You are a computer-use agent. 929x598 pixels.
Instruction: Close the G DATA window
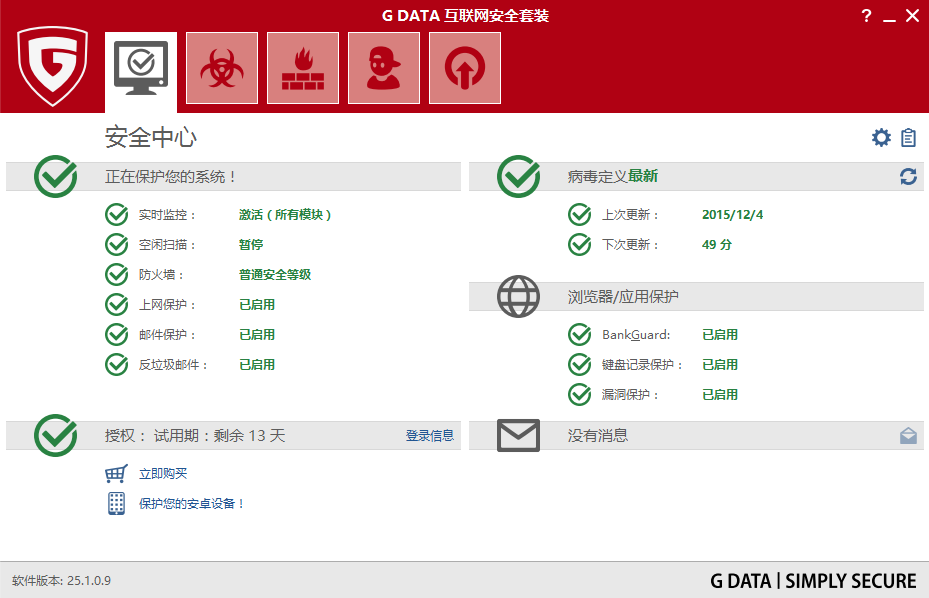tap(912, 16)
